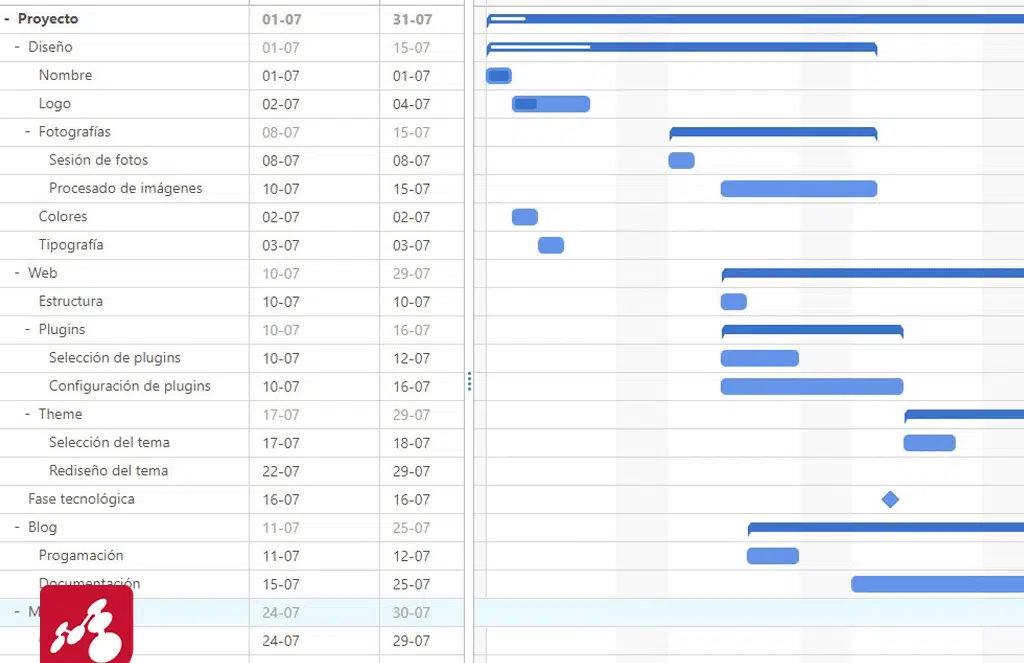Select the Nombre task name in the grid
Screen dimensions: 1024x663
click(x=65, y=75)
